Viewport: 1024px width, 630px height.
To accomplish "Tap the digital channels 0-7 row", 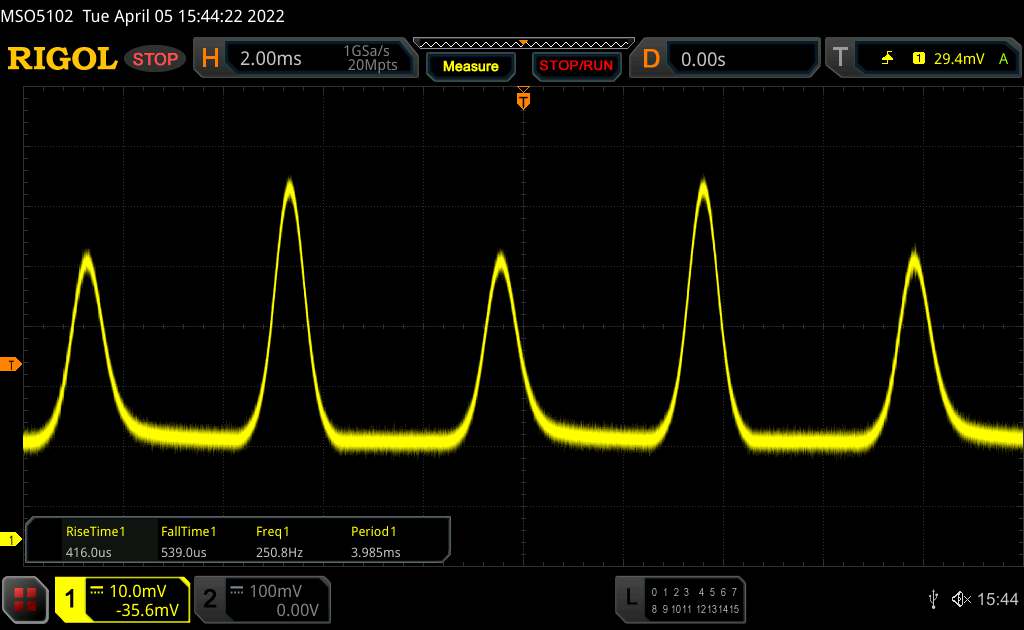I will tap(694, 592).
